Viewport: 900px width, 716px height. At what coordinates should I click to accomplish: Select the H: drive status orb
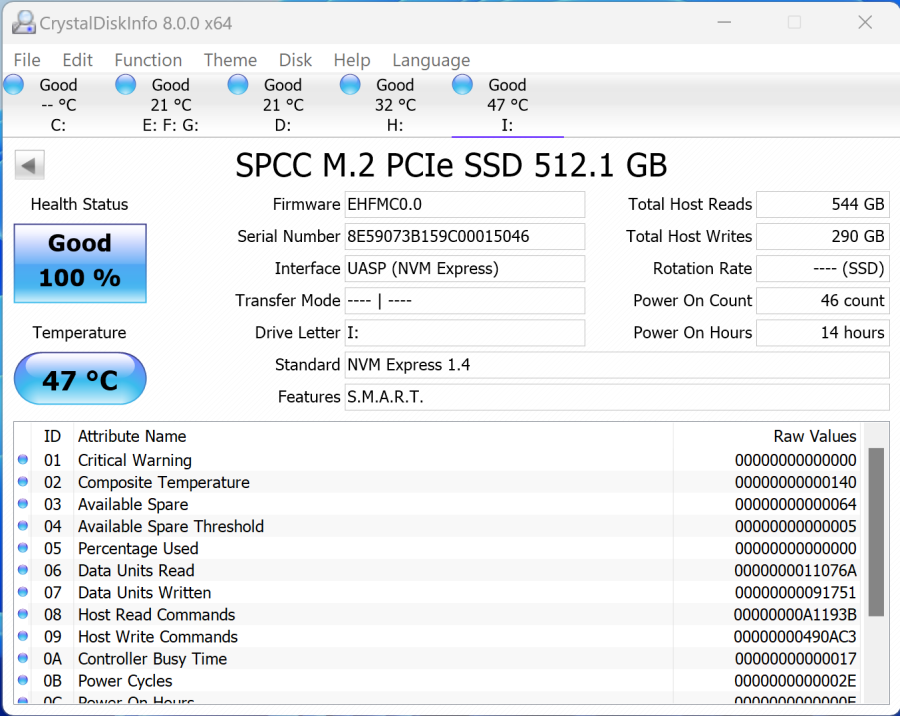pyautogui.click(x=350, y=84)
